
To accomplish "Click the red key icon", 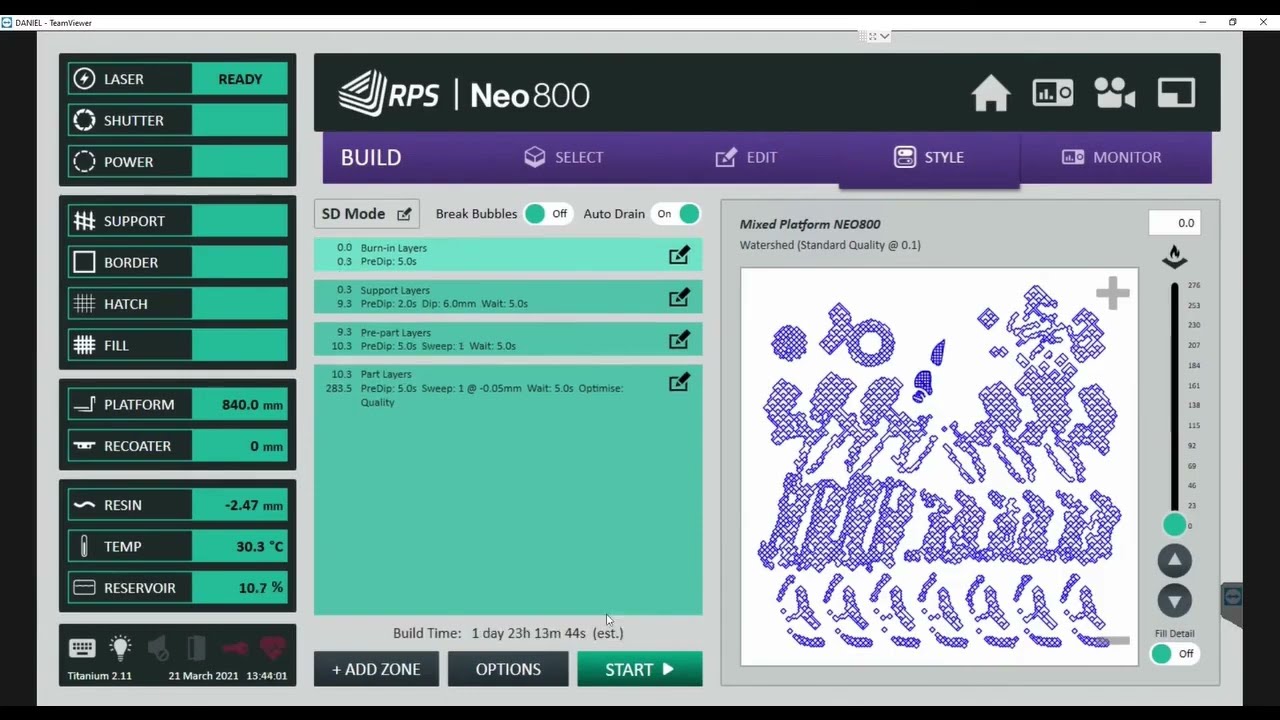I will (234, 648).
